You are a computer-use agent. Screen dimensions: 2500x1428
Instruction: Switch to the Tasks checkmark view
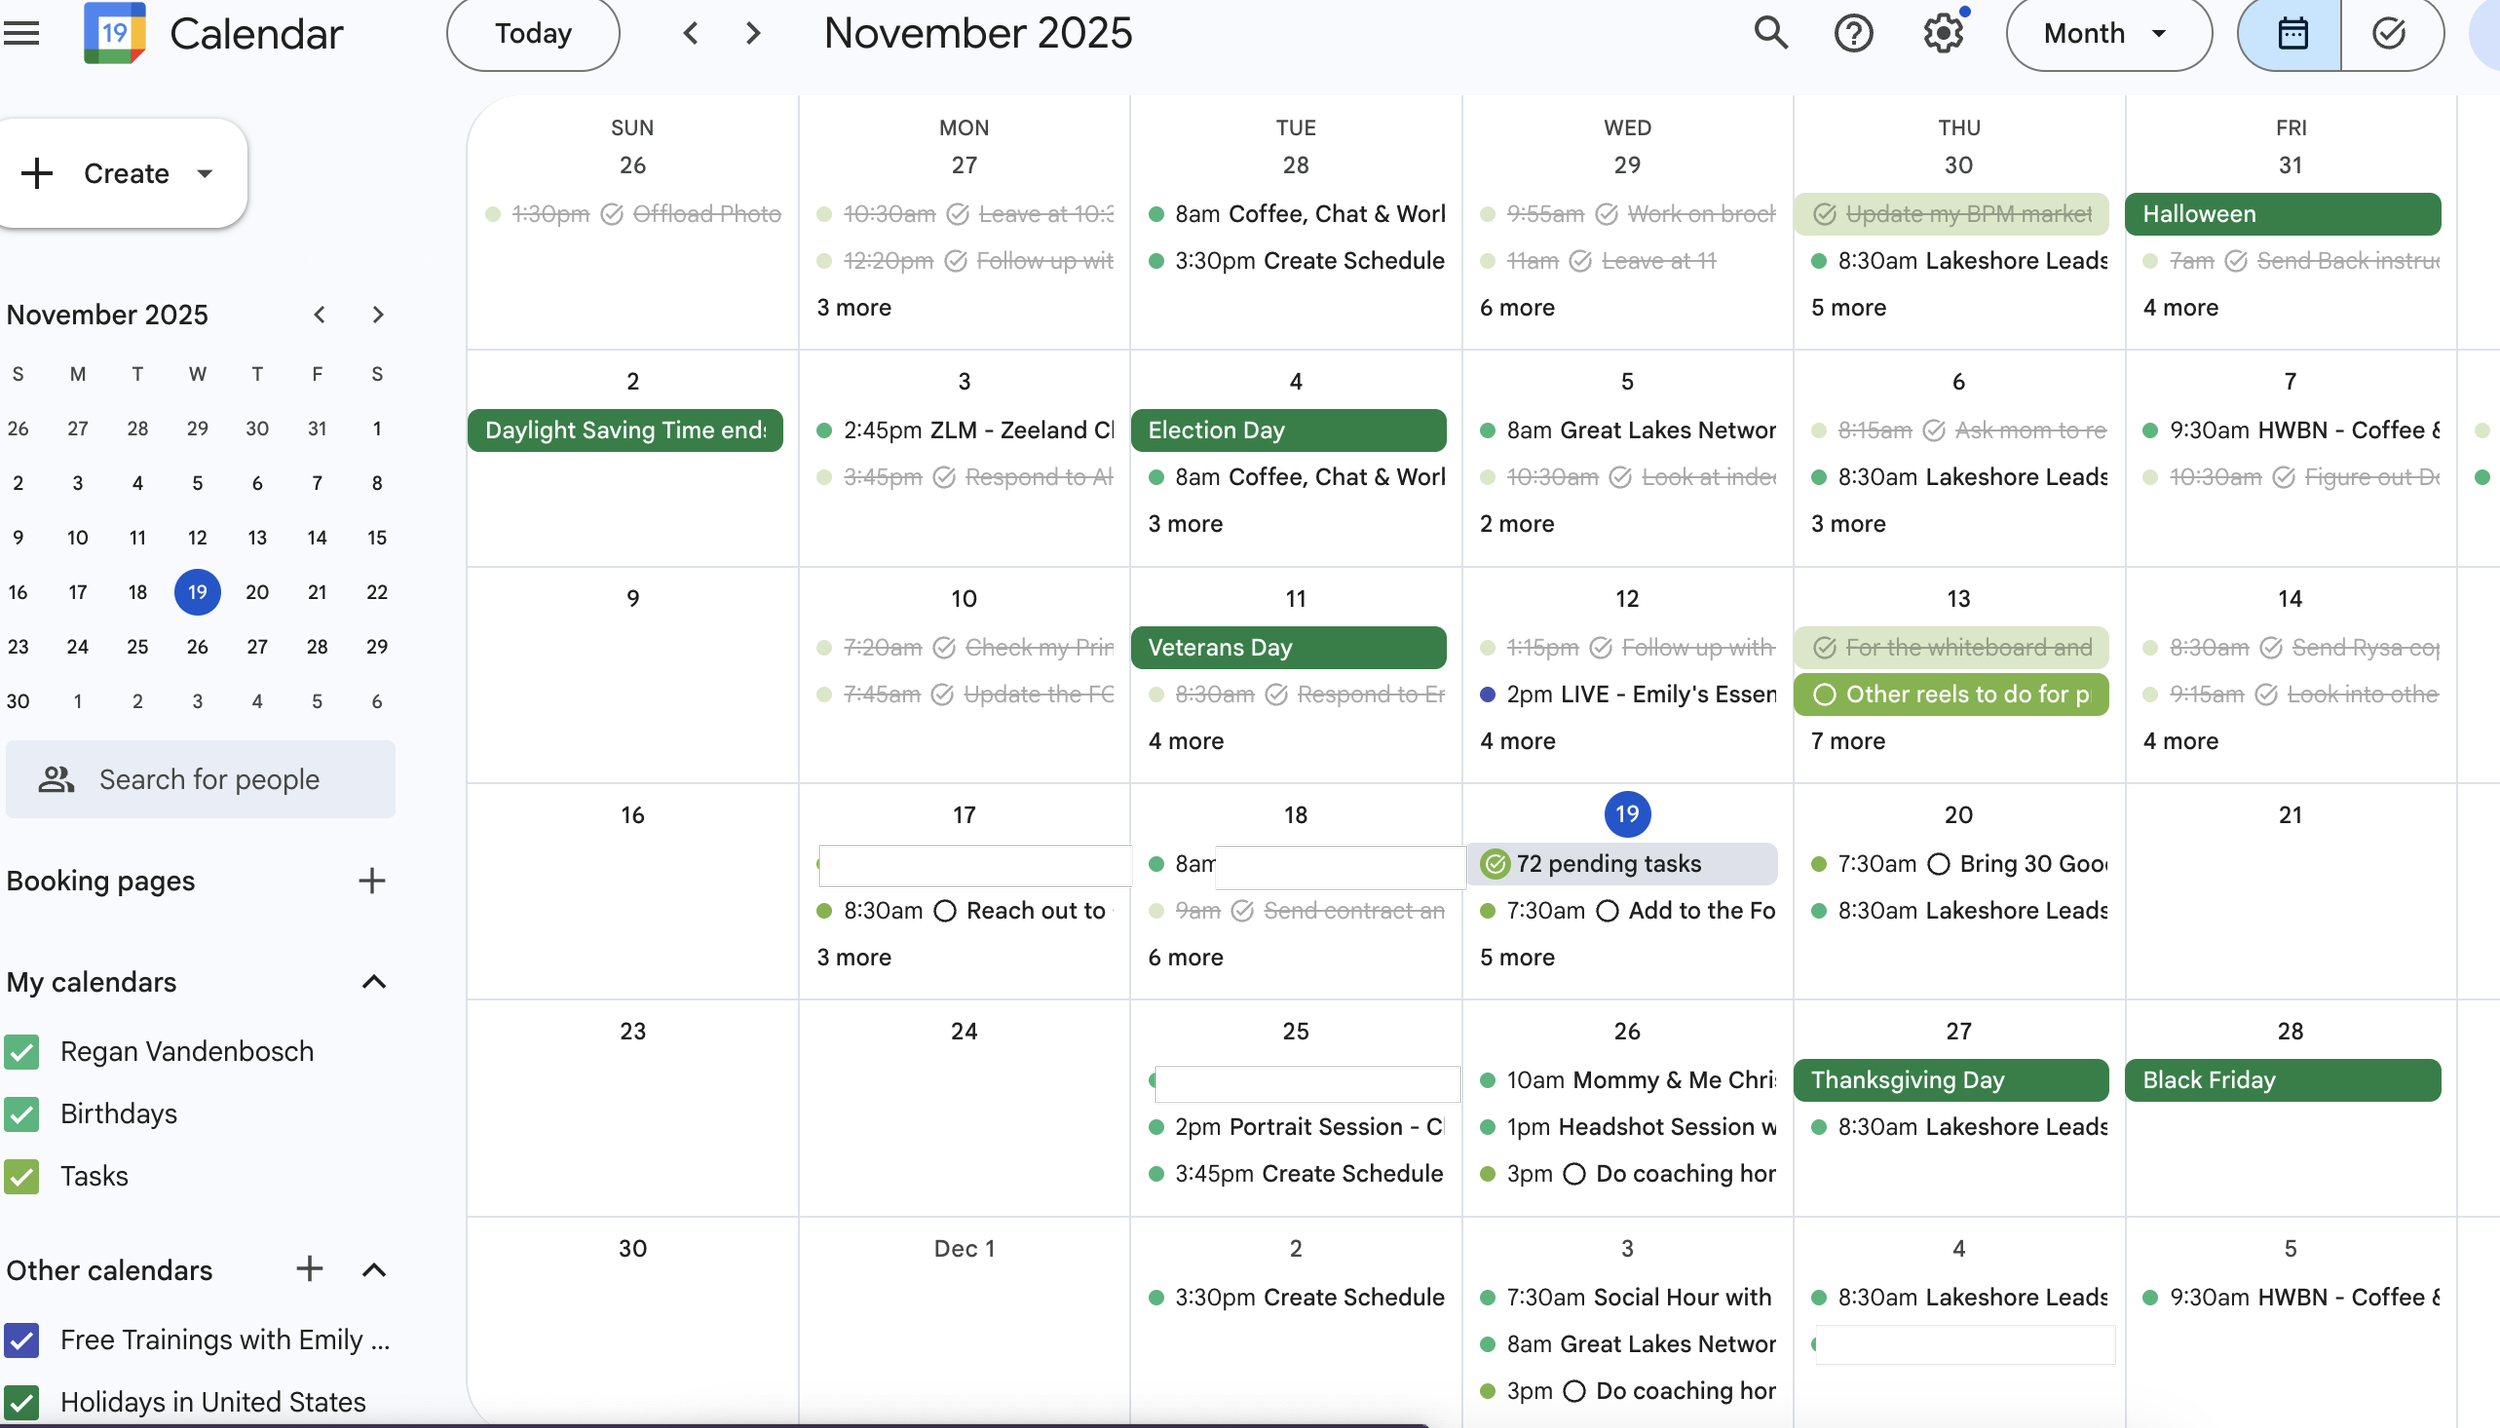[x=2389, y=34]
